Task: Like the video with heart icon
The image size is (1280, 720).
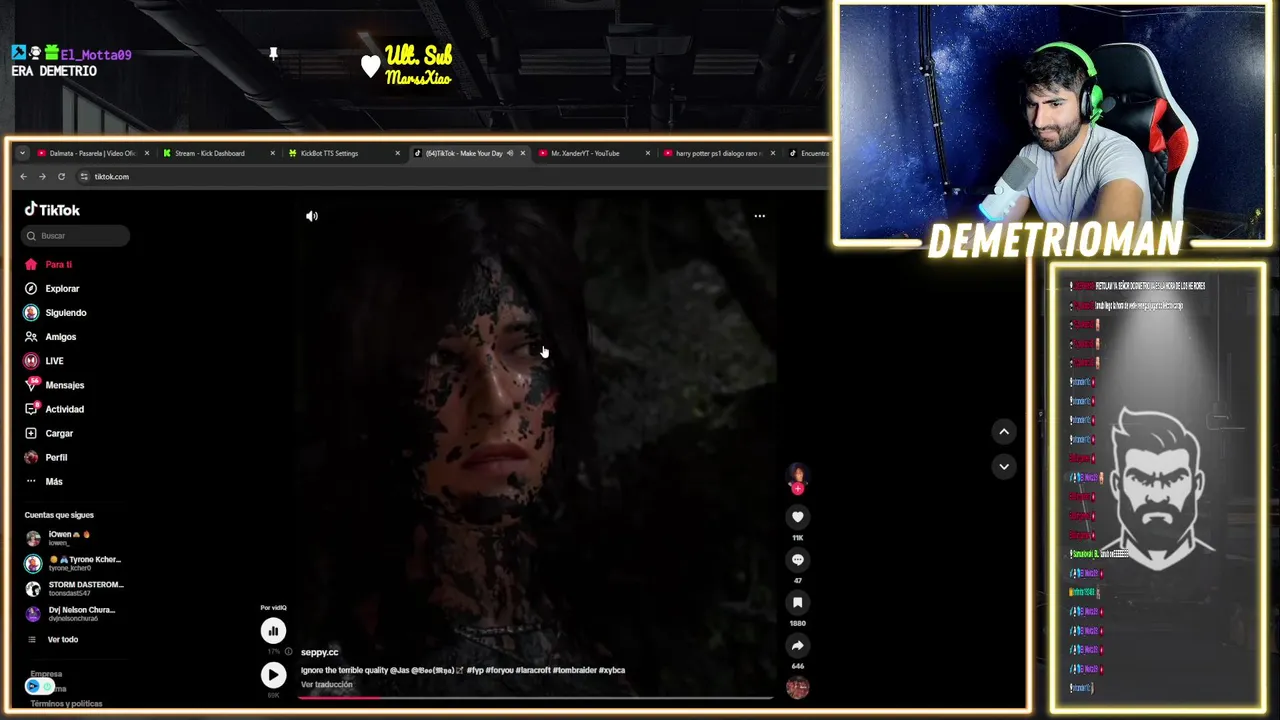Action: (x=797, y=517)
